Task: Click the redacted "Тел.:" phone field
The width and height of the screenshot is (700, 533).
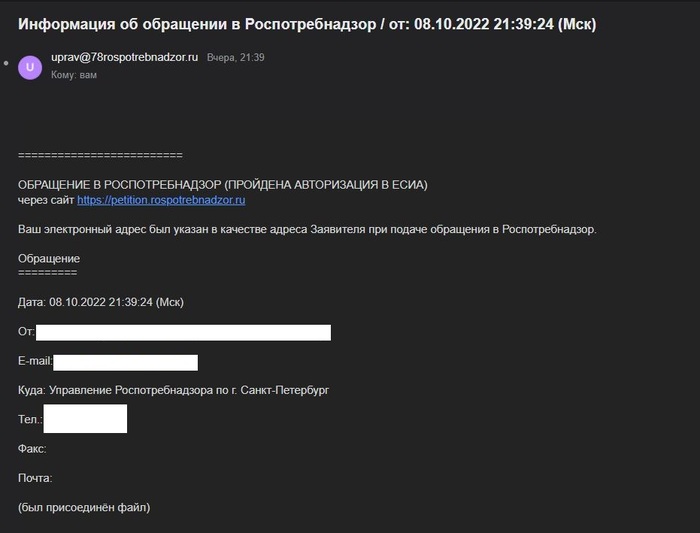Action: click(85, 419)
